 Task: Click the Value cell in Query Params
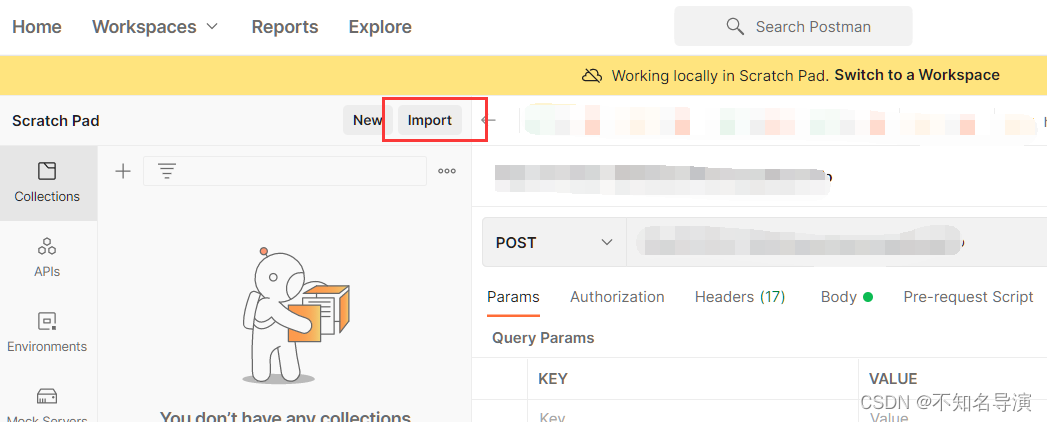tap(952, 413)
